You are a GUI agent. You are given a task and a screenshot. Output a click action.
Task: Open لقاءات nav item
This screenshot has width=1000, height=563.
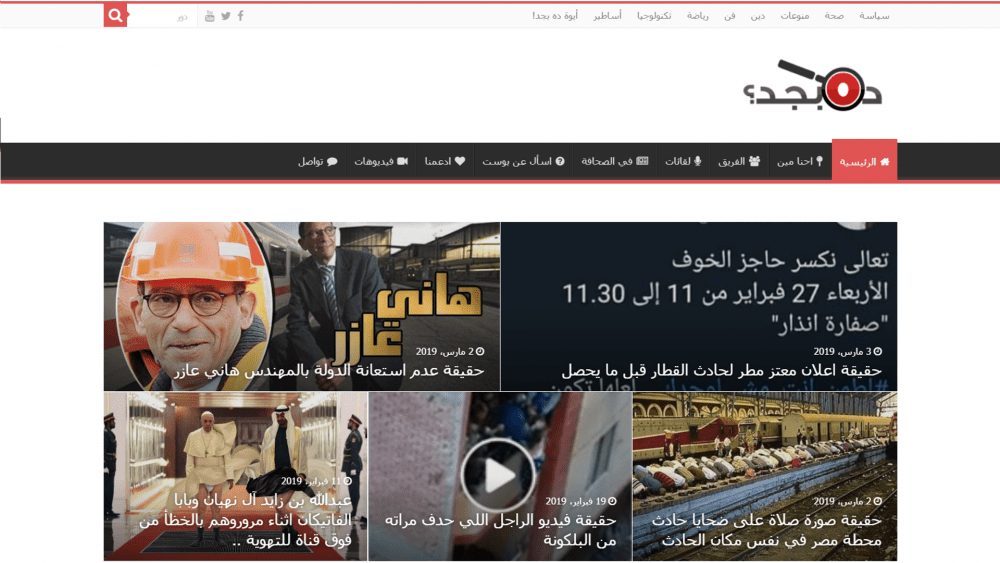click(x=683, y=161)
